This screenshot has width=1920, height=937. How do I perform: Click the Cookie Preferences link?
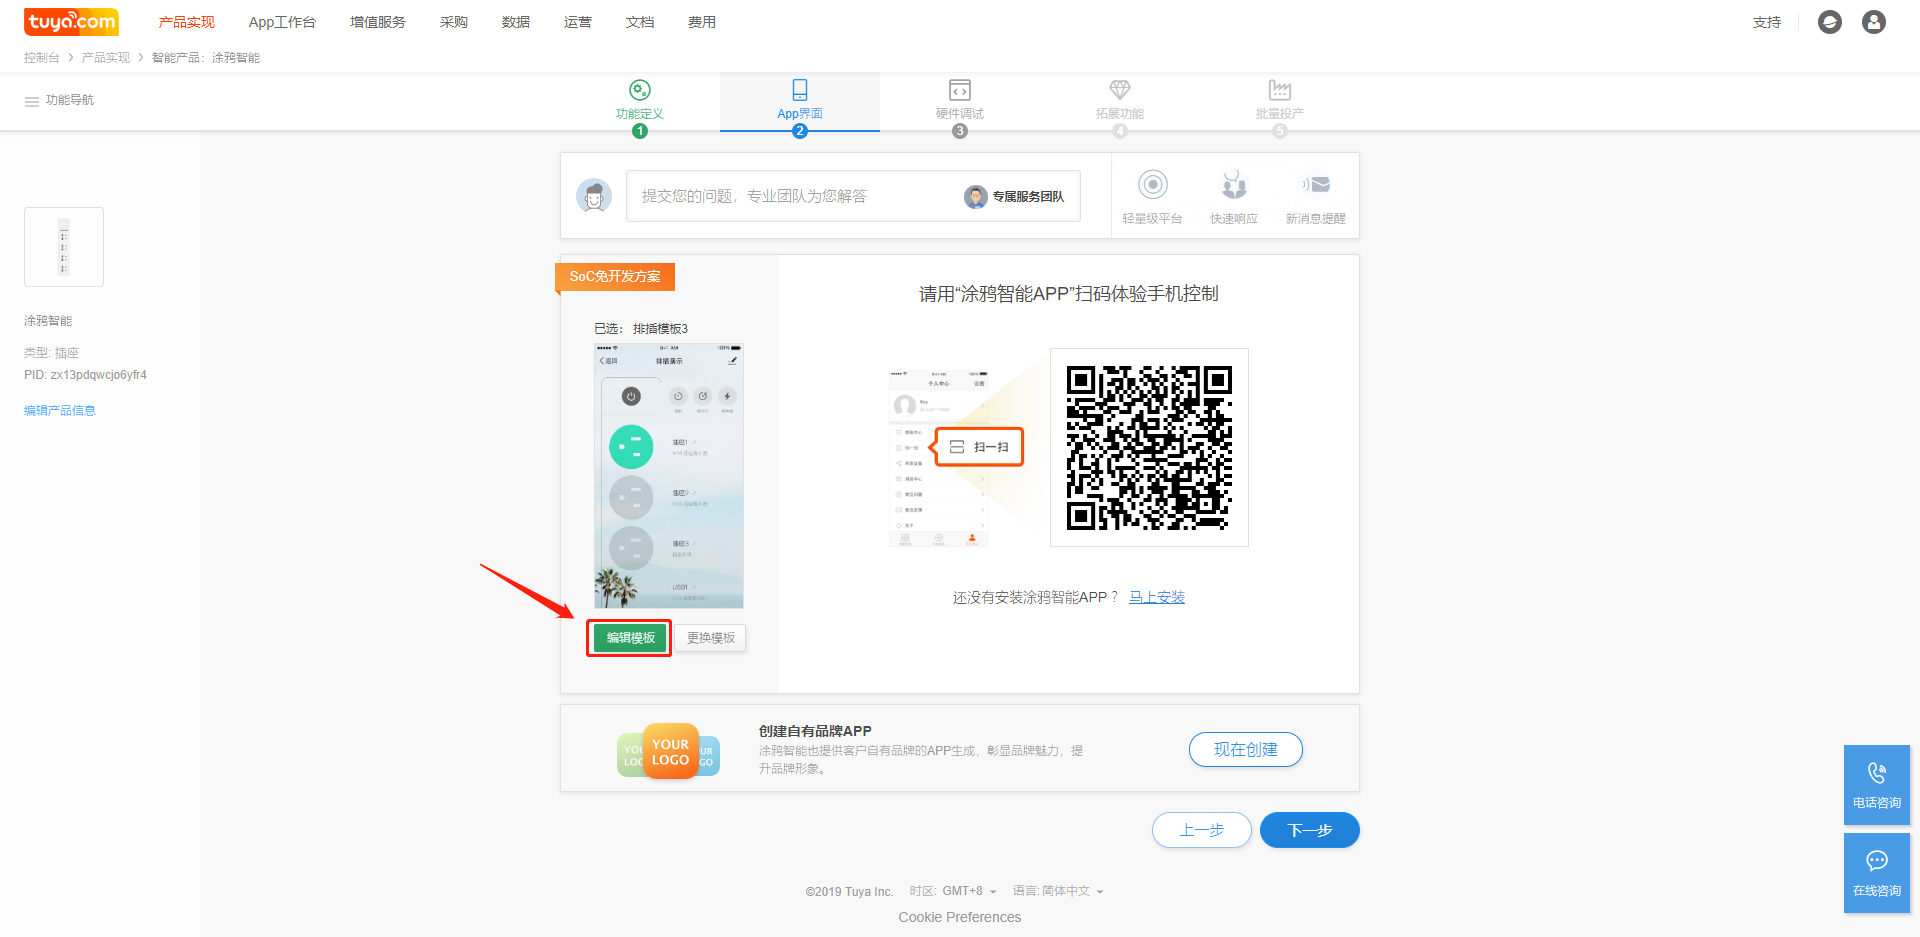[960, 917]
